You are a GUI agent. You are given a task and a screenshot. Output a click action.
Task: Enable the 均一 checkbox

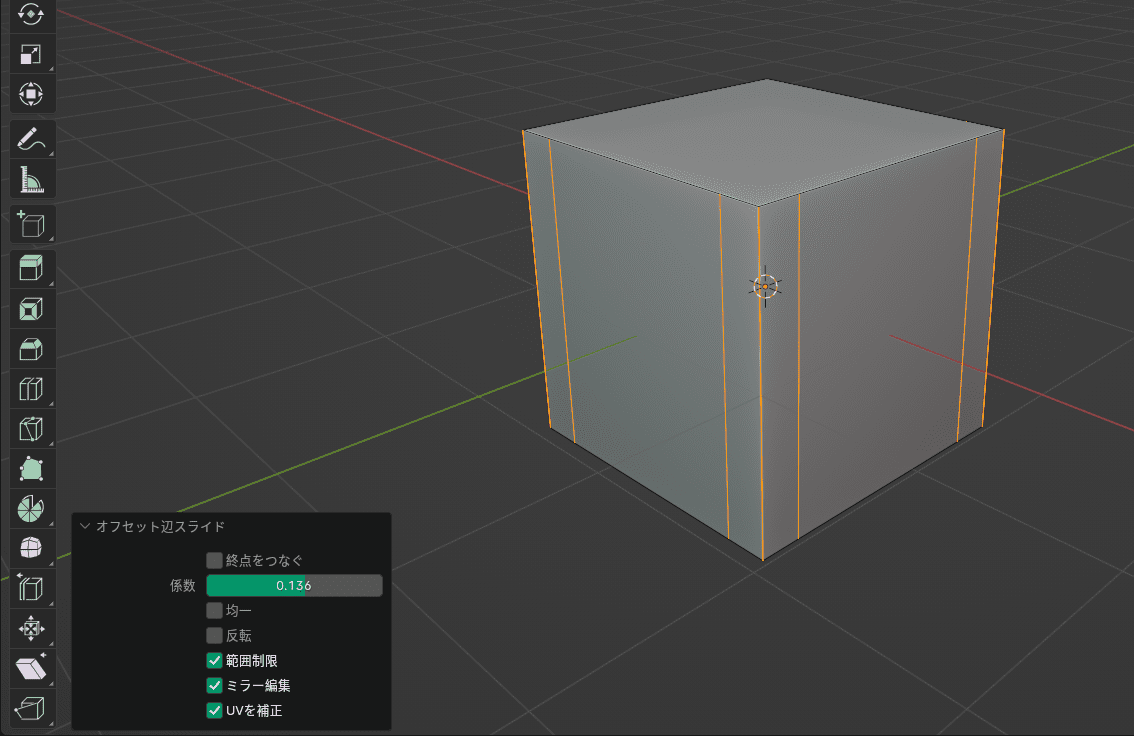214,610
